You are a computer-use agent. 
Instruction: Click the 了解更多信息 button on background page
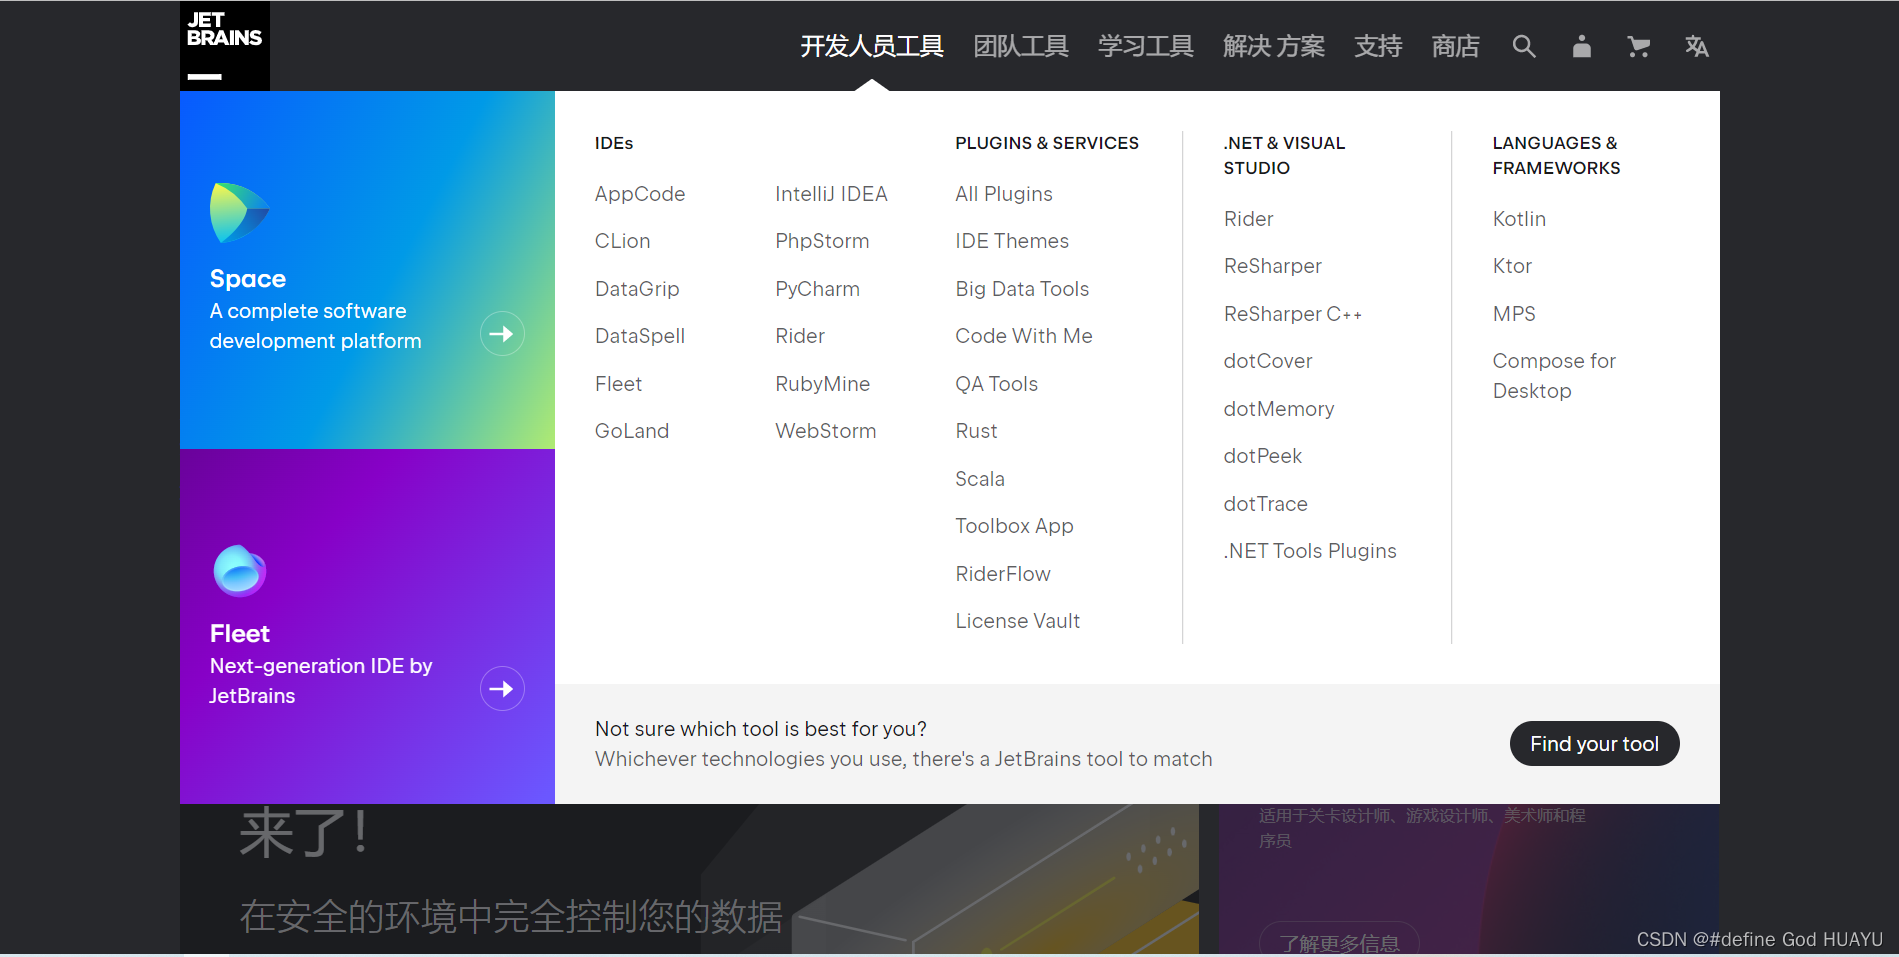[x=1339, y=942]
